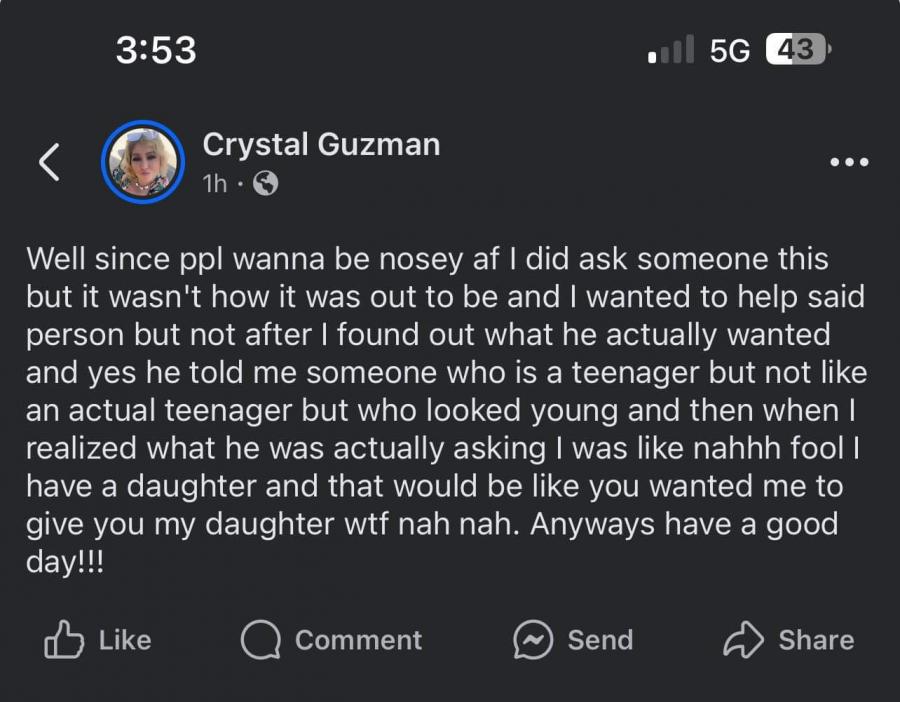The width and height of the screenshot is (900, 702).
Task: Tap the speech bubble Comment icon
Action: pyautogui.click(x=260, y=640)
